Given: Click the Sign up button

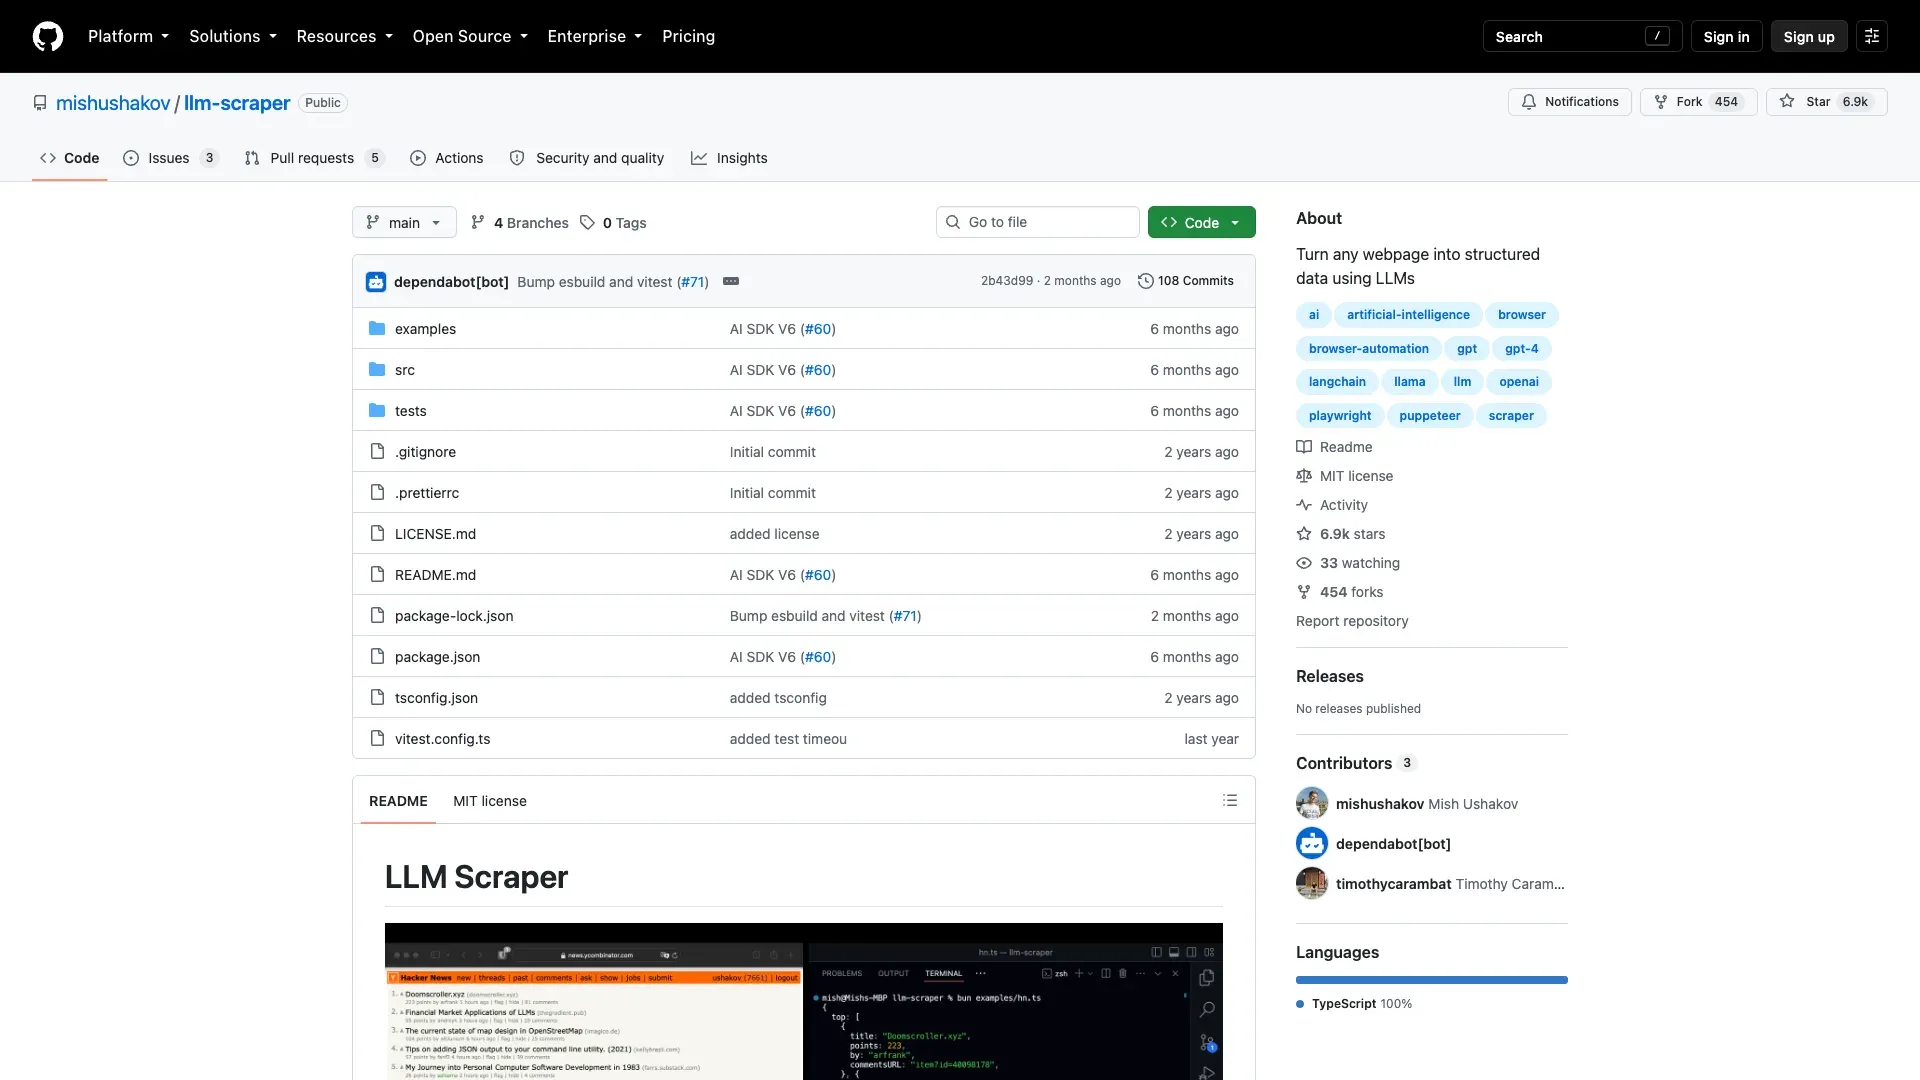Looking at the screenshot, I should (1808, 36).
